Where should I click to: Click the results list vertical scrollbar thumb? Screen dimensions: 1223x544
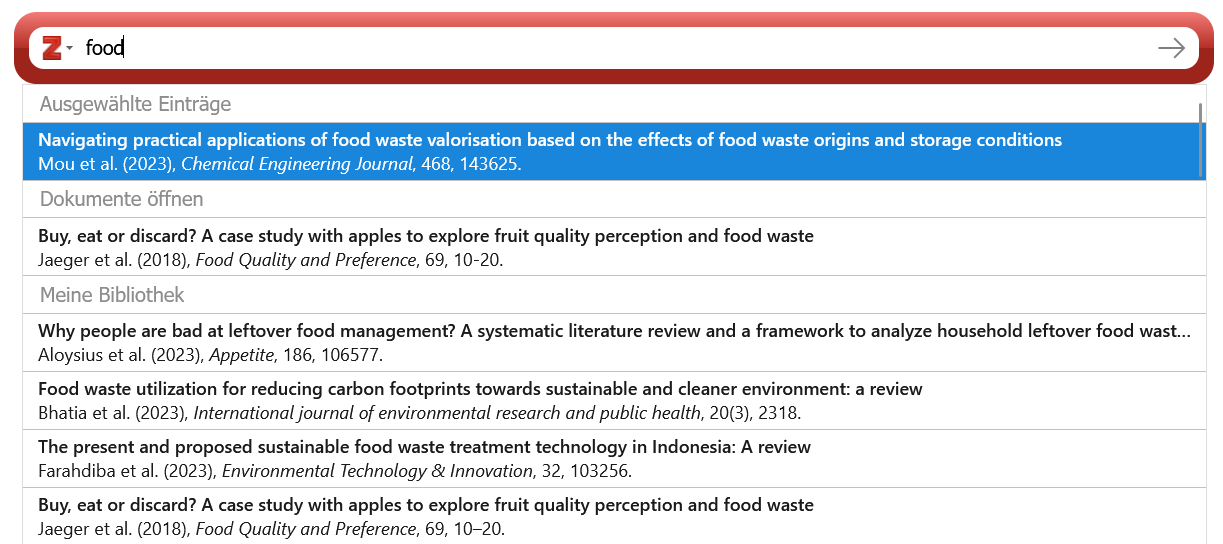[x=1200, y=139]
